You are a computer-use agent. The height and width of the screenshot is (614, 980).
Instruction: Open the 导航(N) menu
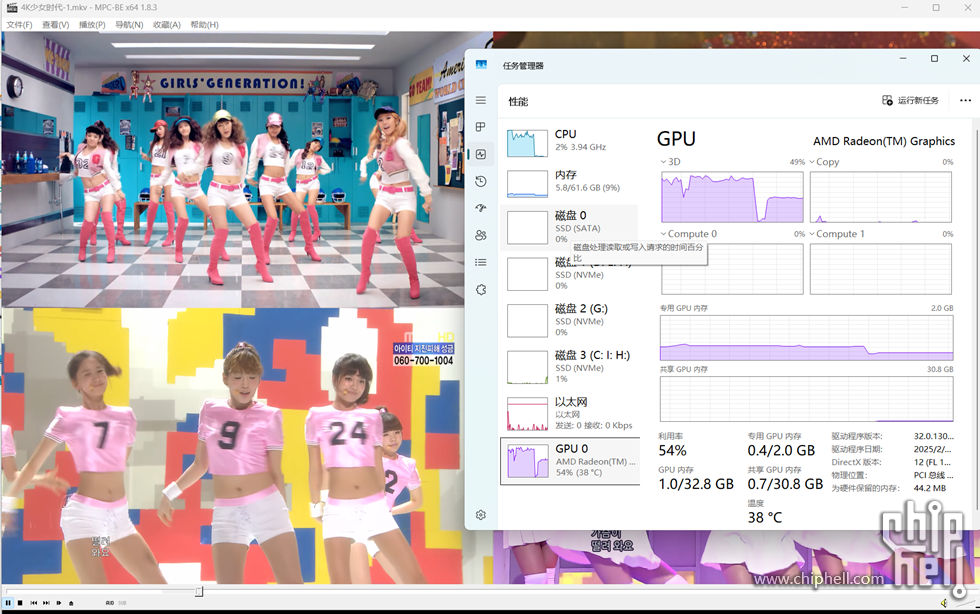129,24
